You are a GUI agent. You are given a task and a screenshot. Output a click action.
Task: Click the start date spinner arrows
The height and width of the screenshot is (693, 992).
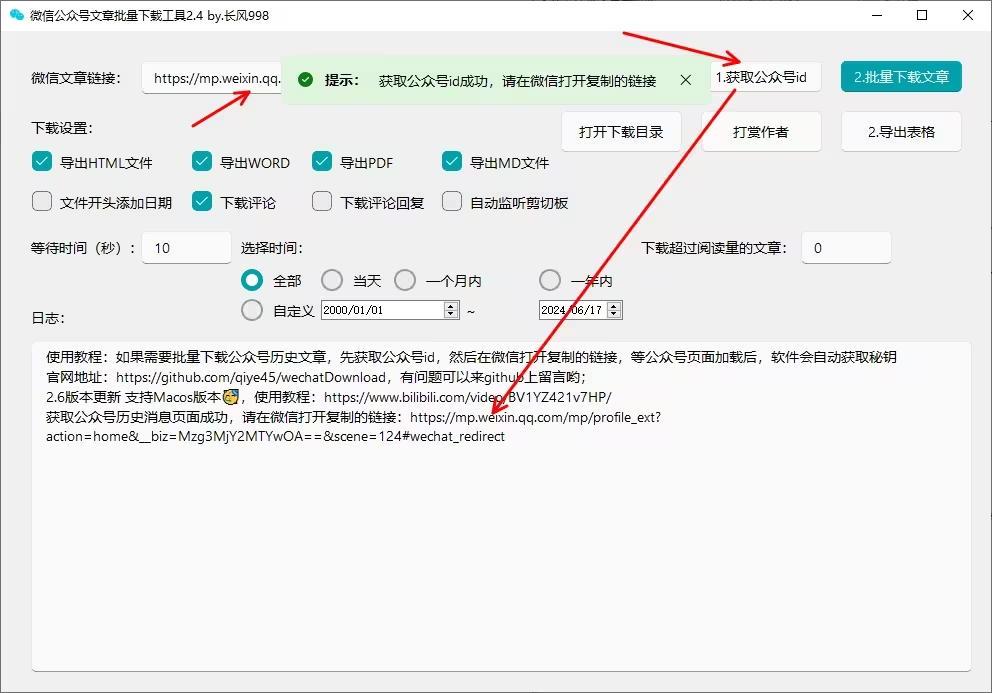coord(450,311)
